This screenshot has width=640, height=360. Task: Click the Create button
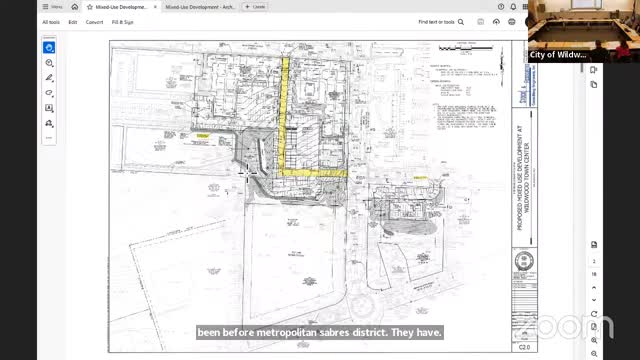click(255, 7)
